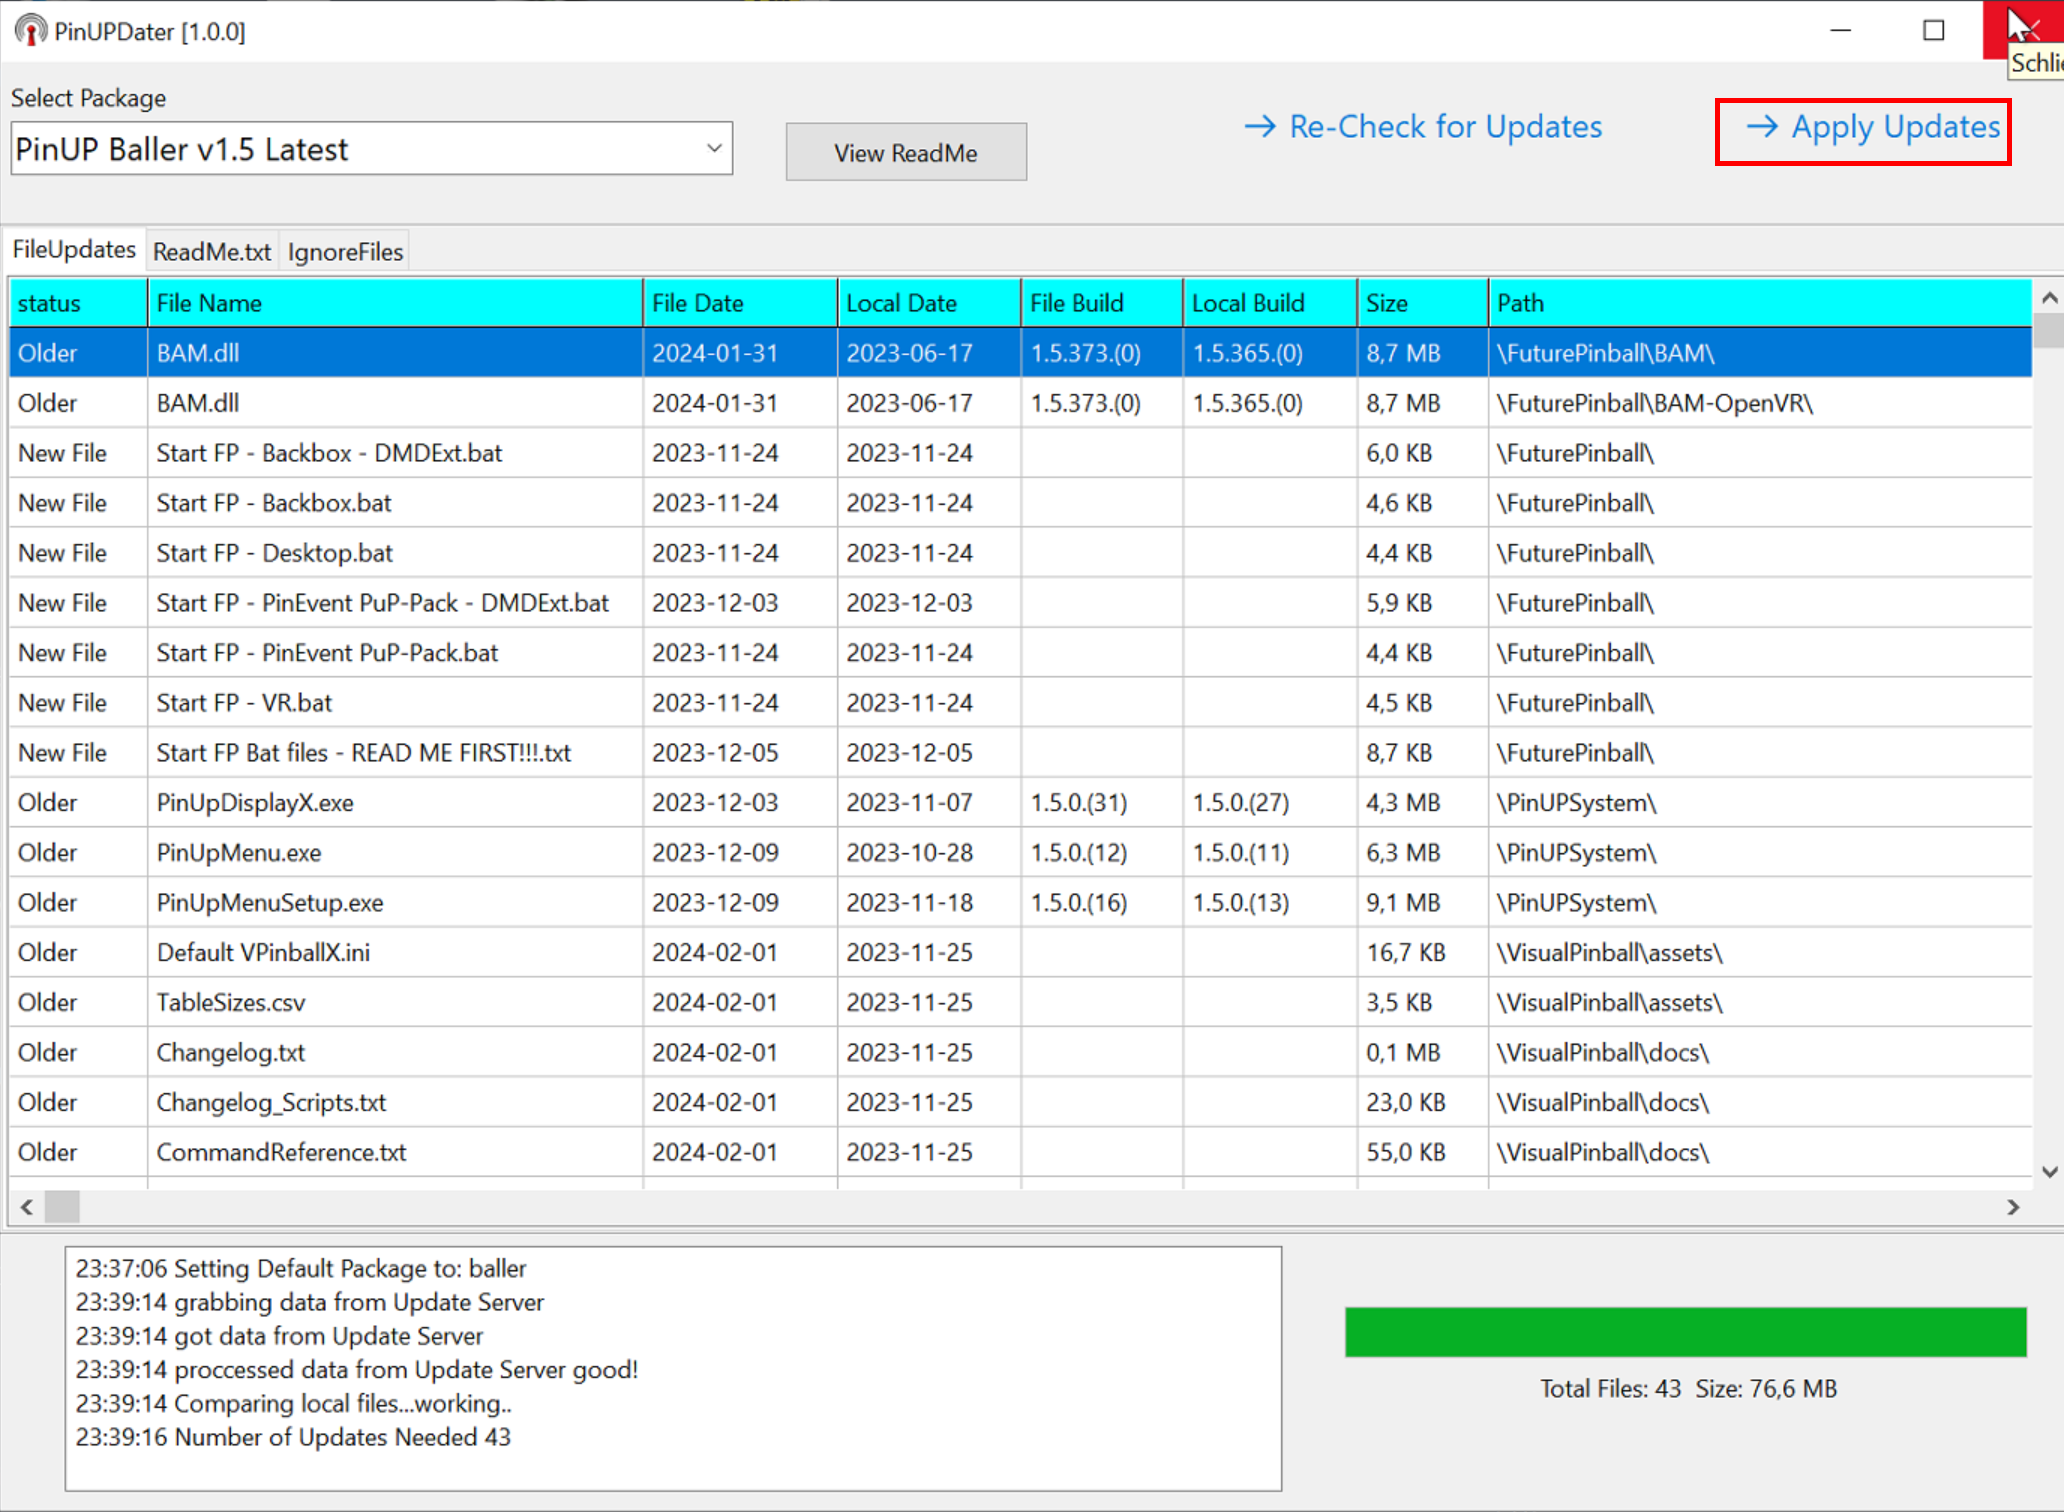The width and height of the screenshot is (2064, 1512).
Task: Select Default VPinballX.ini row
Action: pos(1020,953)
